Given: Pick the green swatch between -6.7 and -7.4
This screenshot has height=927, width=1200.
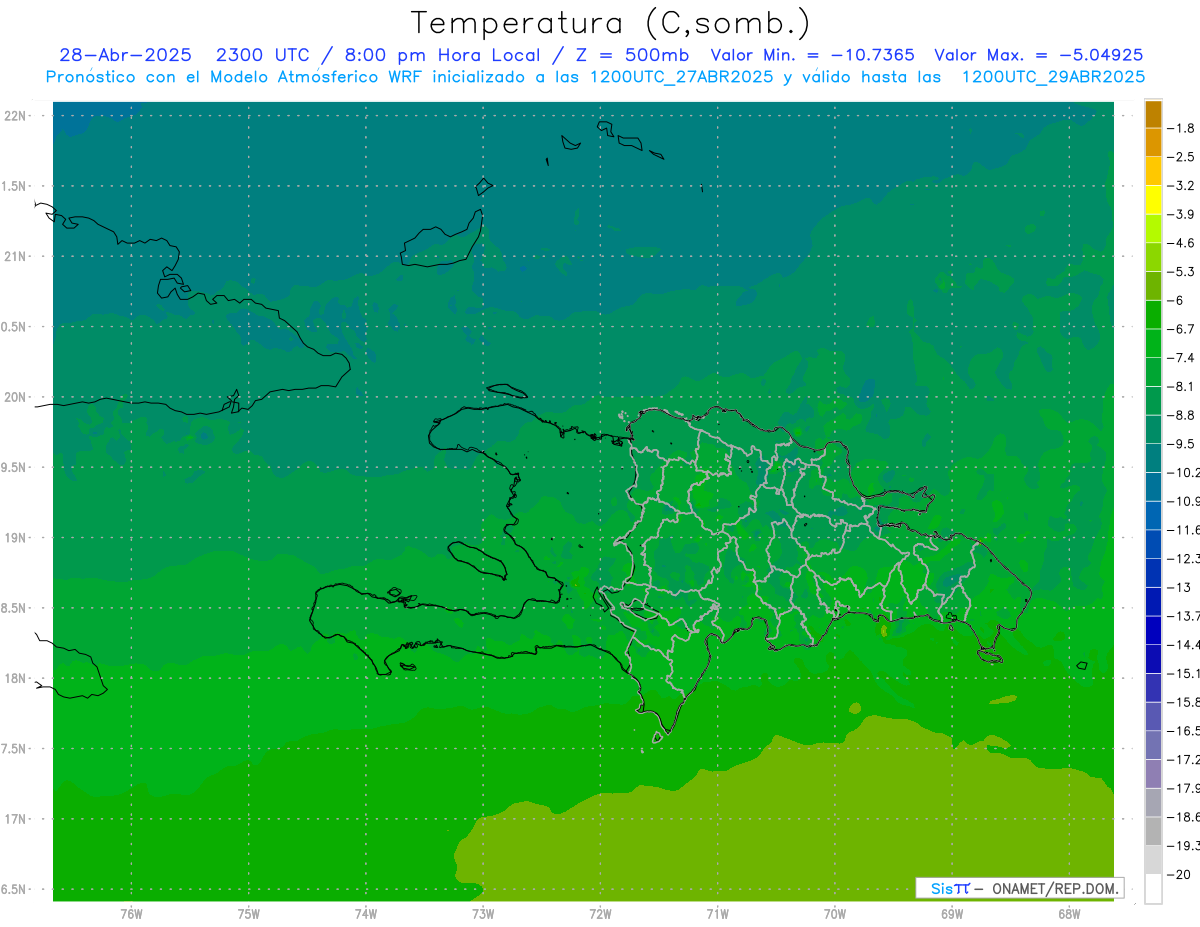Looking at the screenshot, I should pos(1153,343).
